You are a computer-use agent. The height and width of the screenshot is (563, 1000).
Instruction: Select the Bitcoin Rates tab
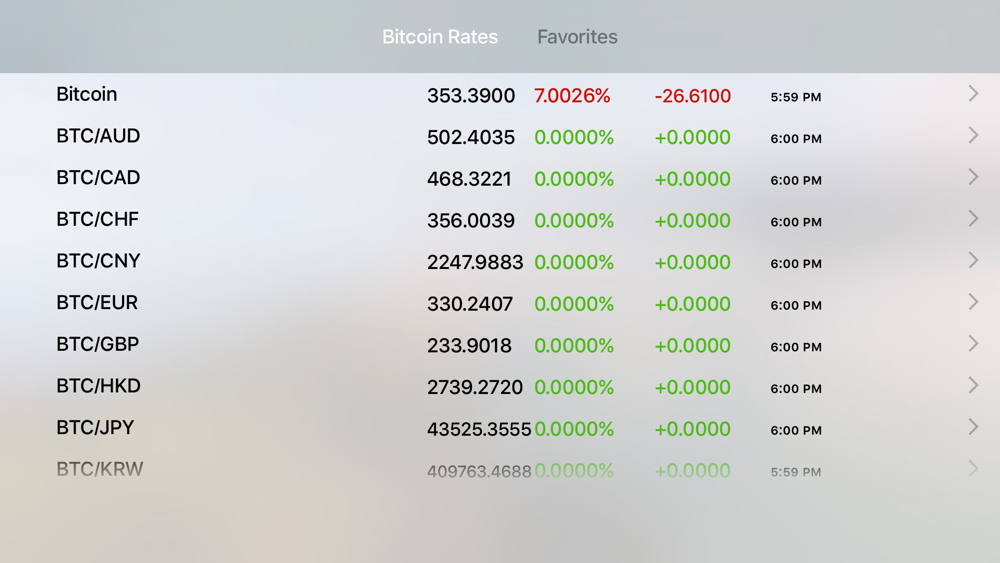pyautogui.click(x=440, y=37)
